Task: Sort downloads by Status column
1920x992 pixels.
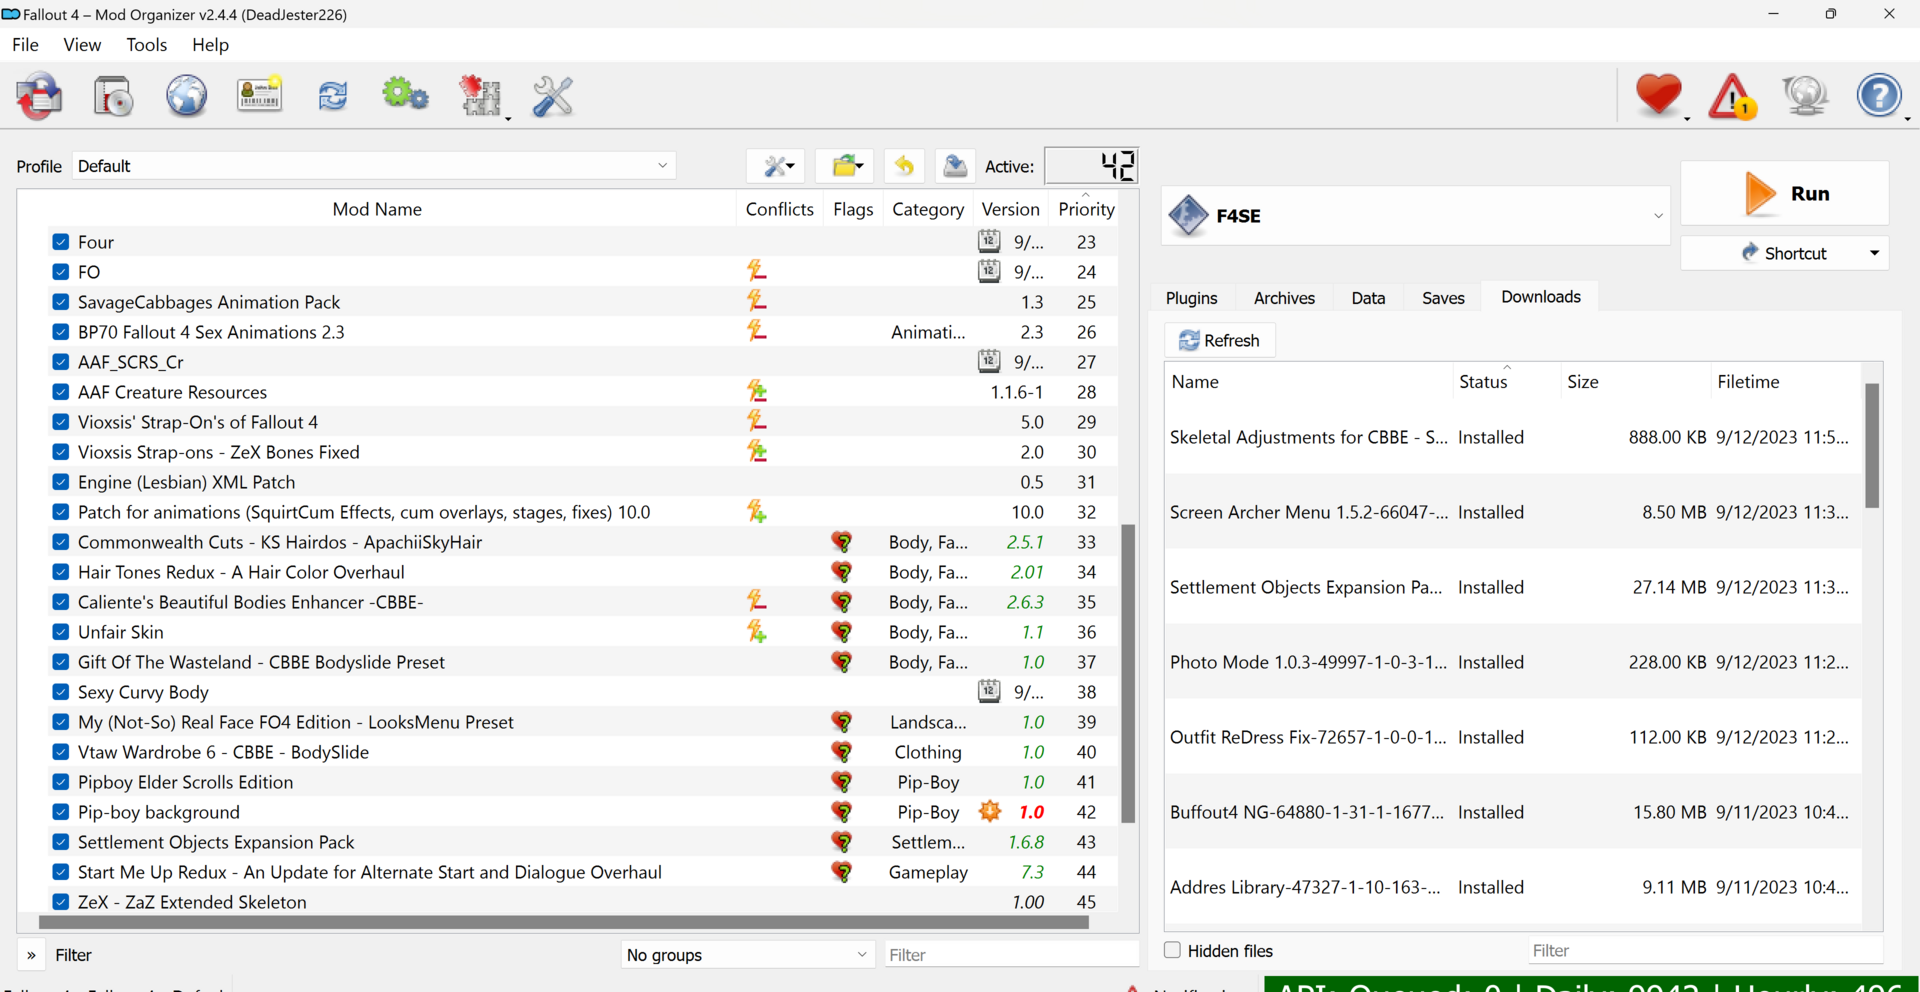Action: tap(1506, 381)
